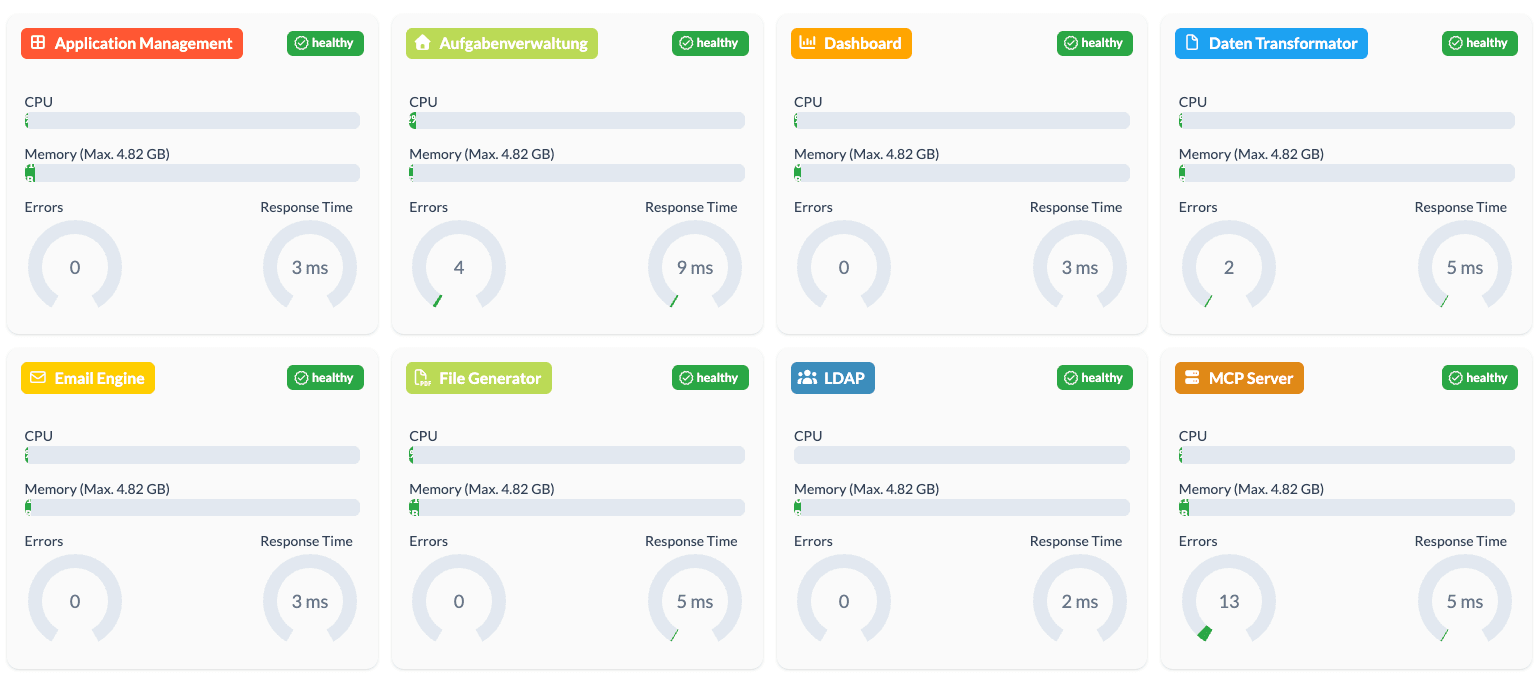Click the Errors gauge showing 2 on Daten Transformator
Viewport: 1539px width, 683px height.
[x=1229, y=267]
